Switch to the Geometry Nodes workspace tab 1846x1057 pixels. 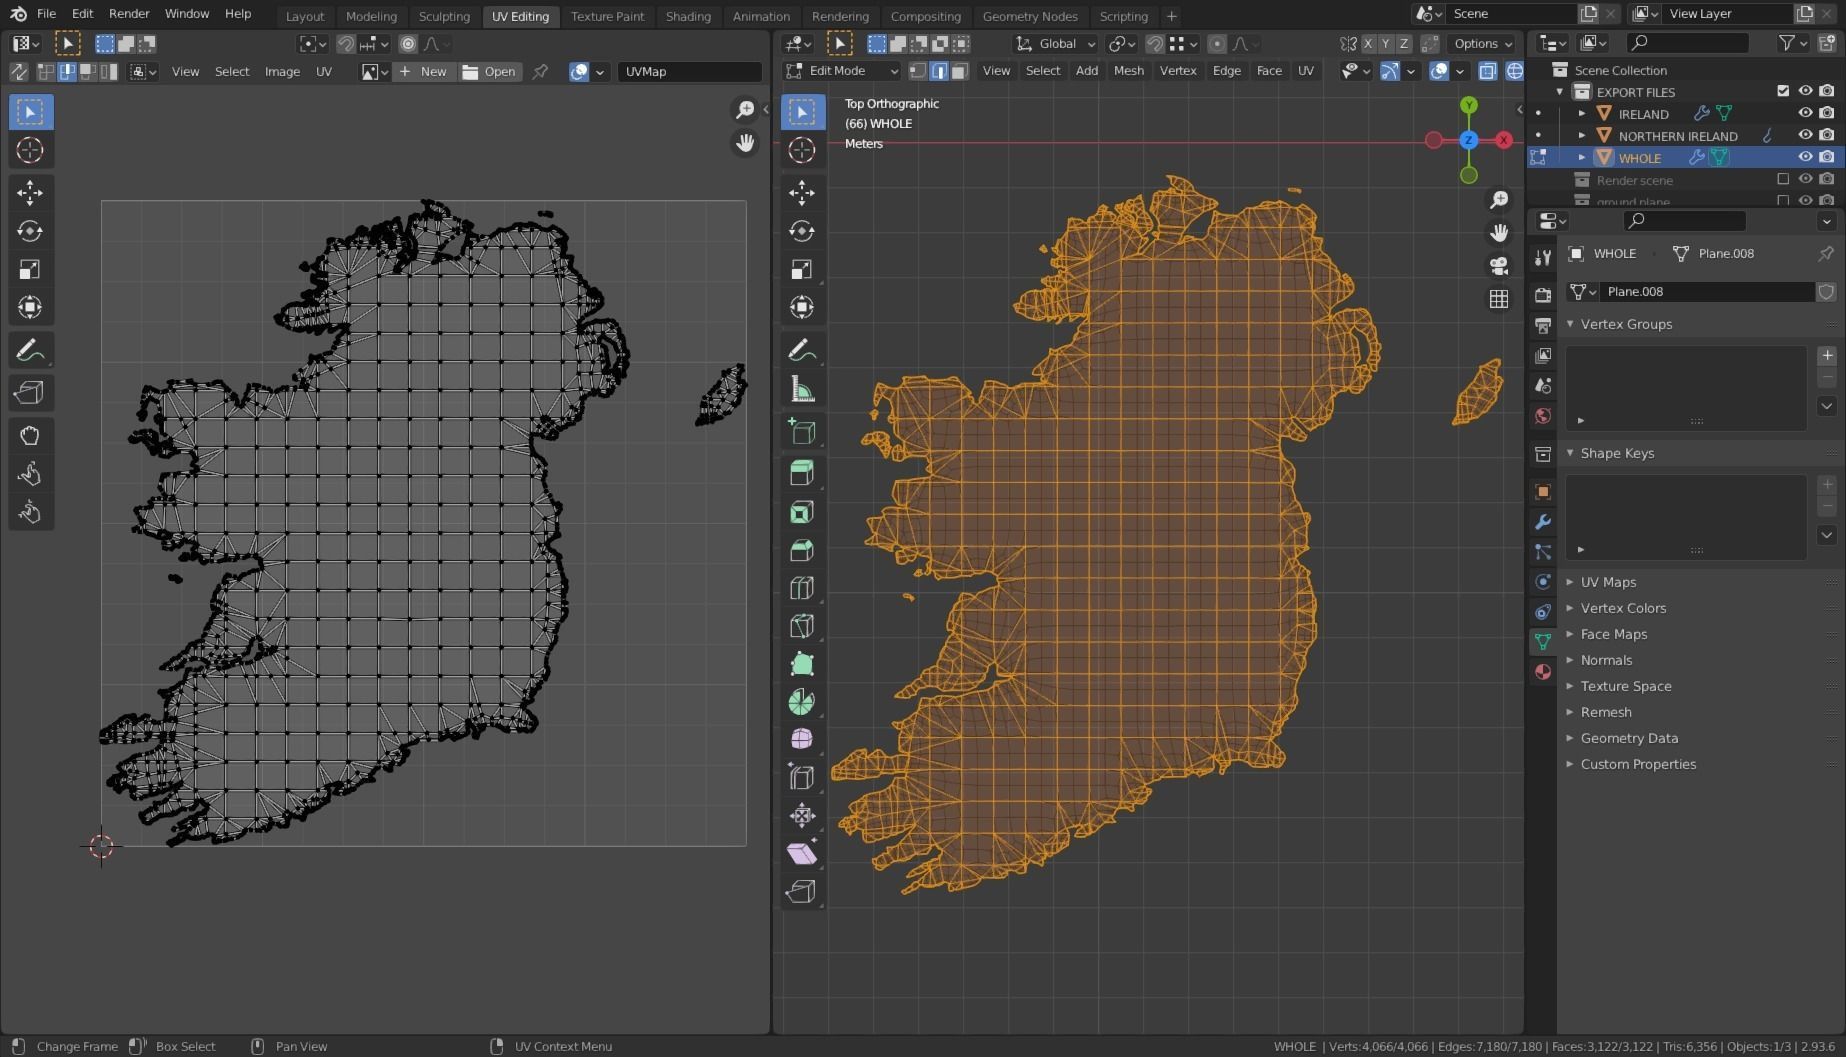1030,16
